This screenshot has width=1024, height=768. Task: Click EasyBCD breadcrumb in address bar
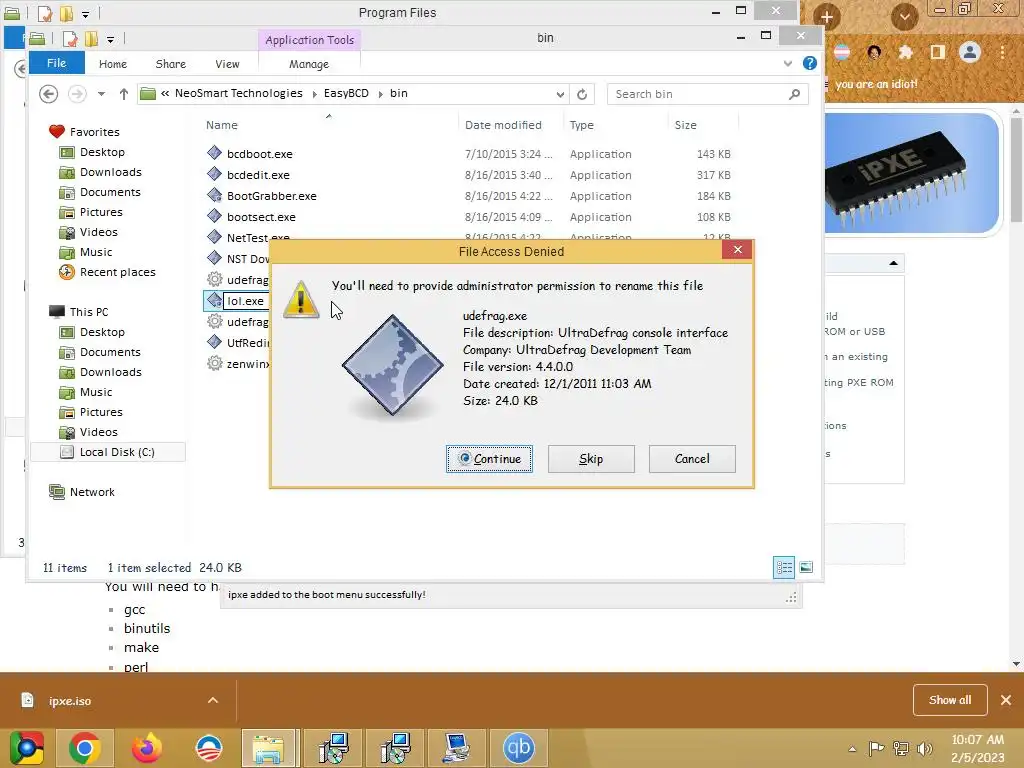tap(346, 93)
